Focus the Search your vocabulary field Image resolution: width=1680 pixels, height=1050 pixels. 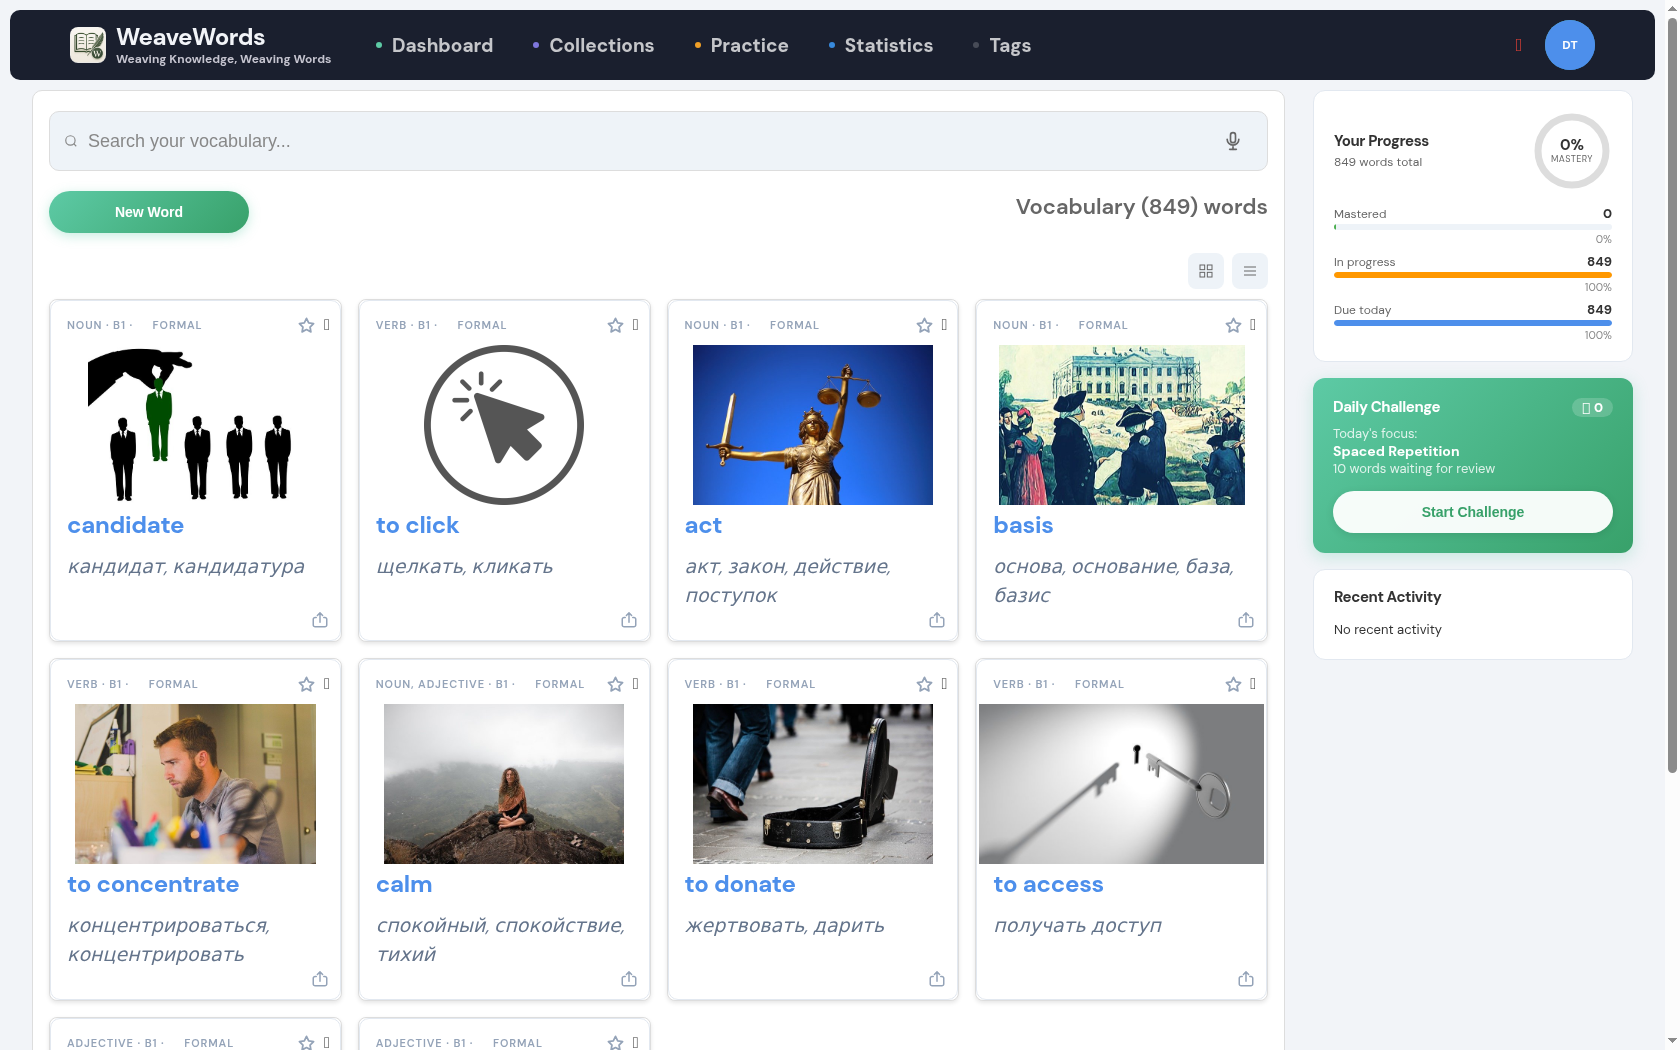658,141
